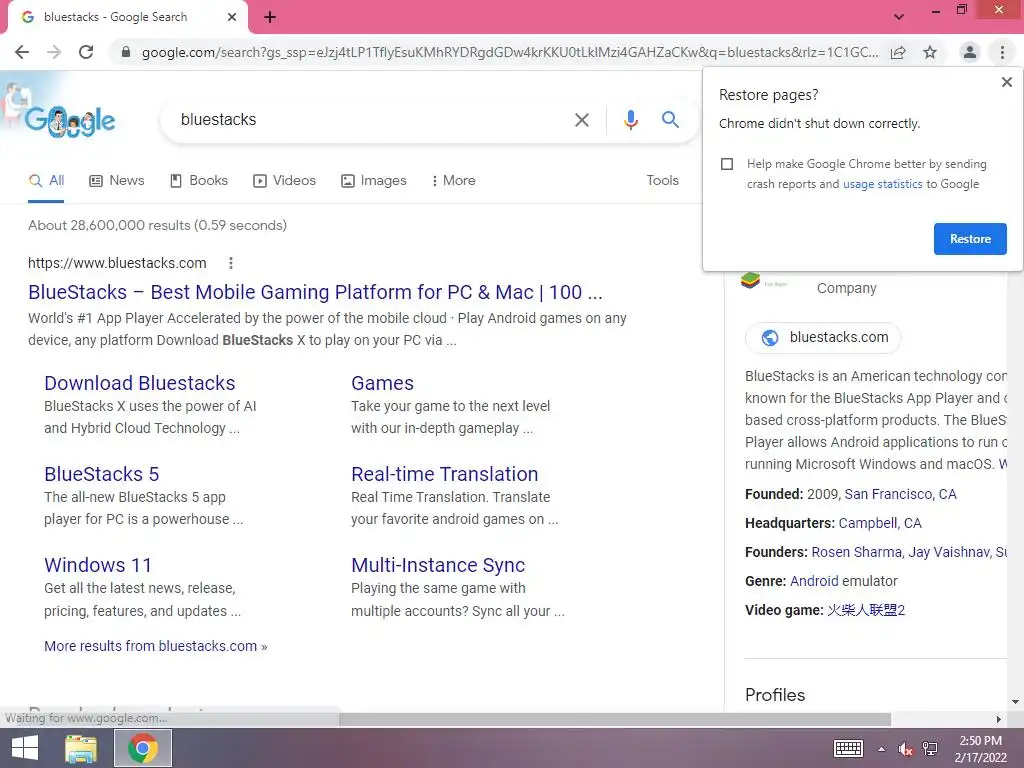View site info via the lock icon
The height and width of the screenshot is (768, 1024).
tap(126, 52)
